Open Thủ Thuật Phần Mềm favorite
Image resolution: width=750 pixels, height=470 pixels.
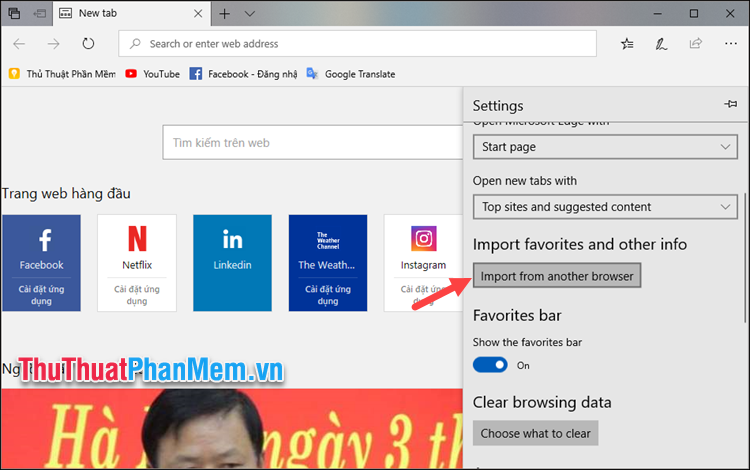coord(62,74)
